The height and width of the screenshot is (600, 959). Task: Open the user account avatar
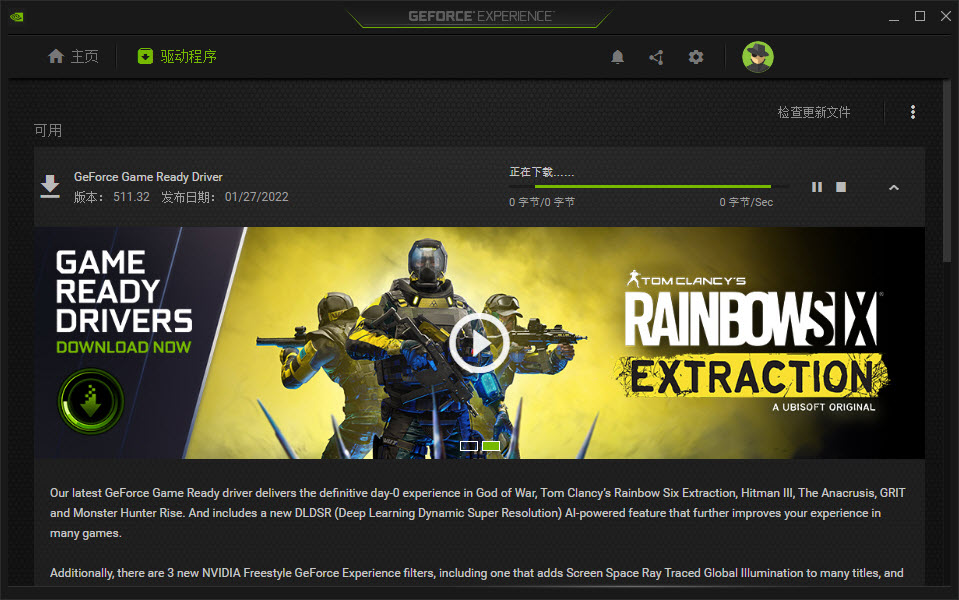[x=758, y=57]
